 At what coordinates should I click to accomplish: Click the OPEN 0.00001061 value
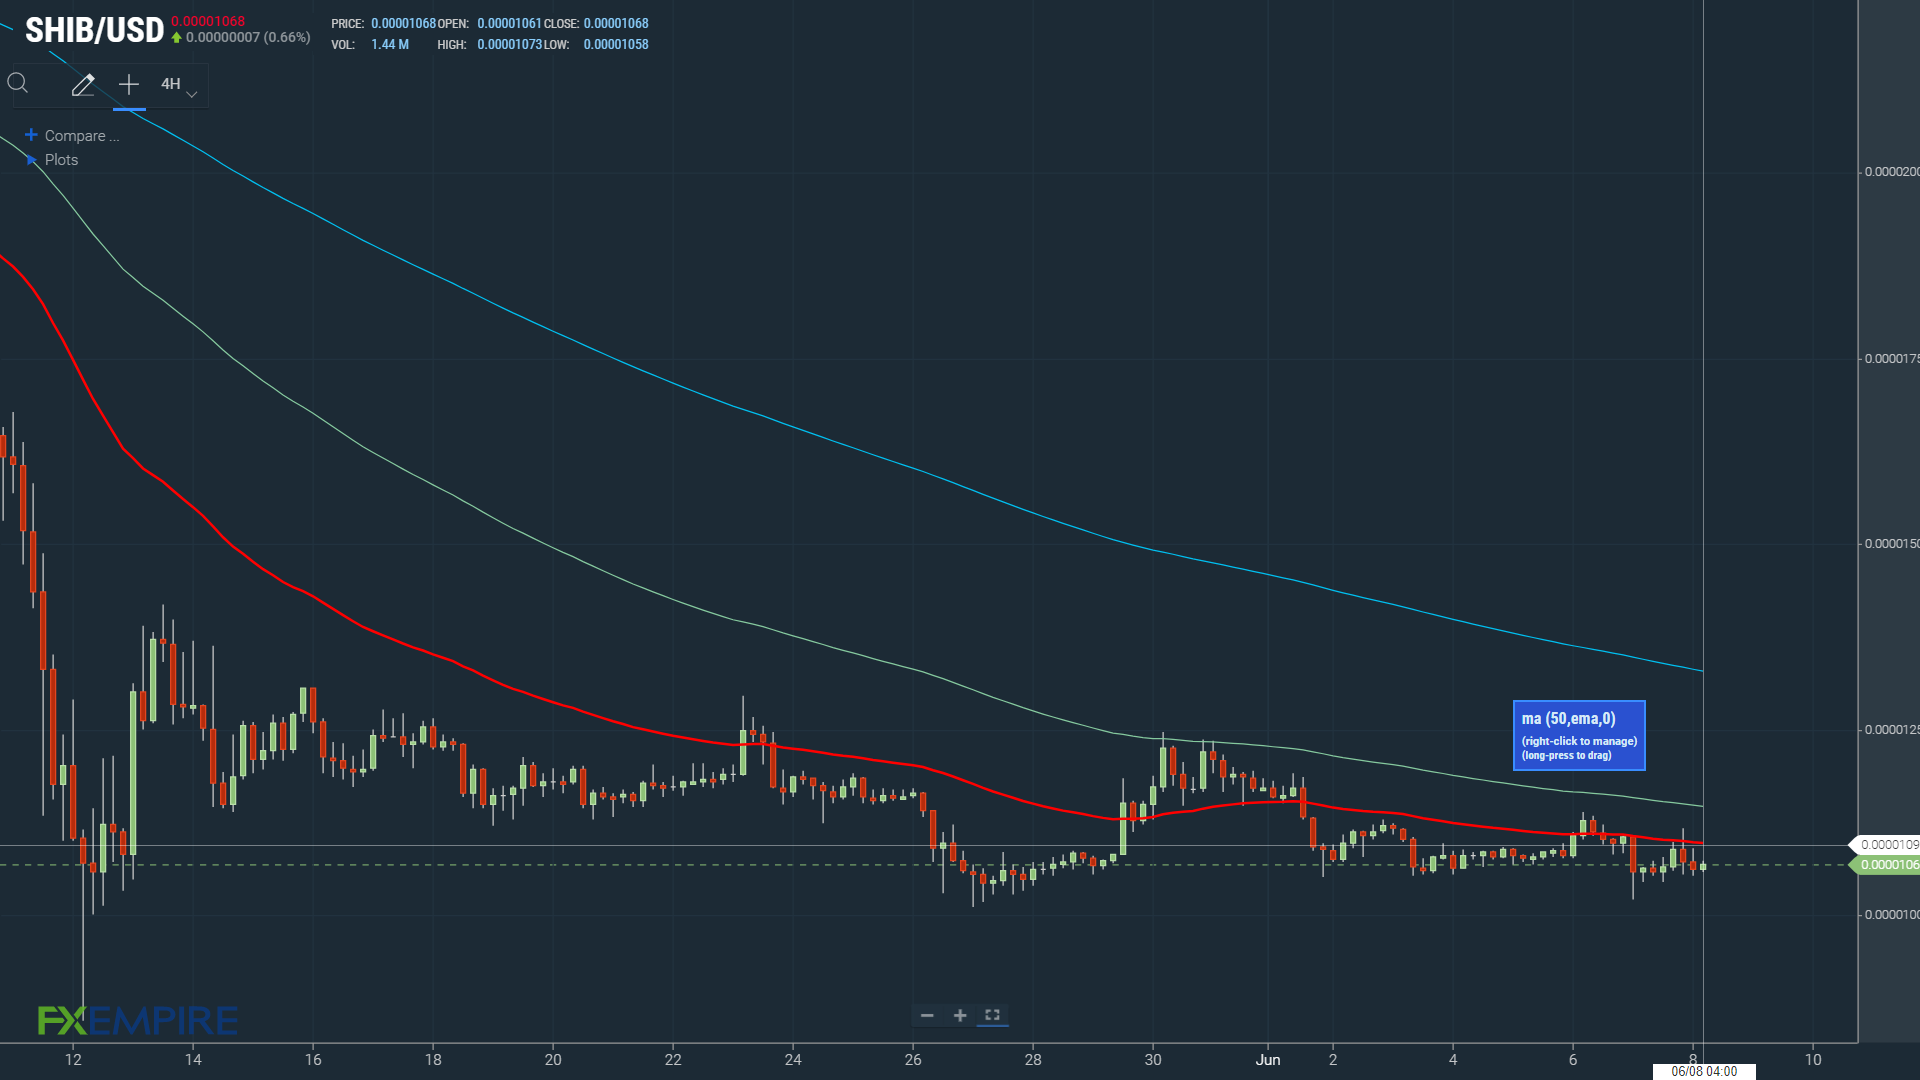point(509,23)
